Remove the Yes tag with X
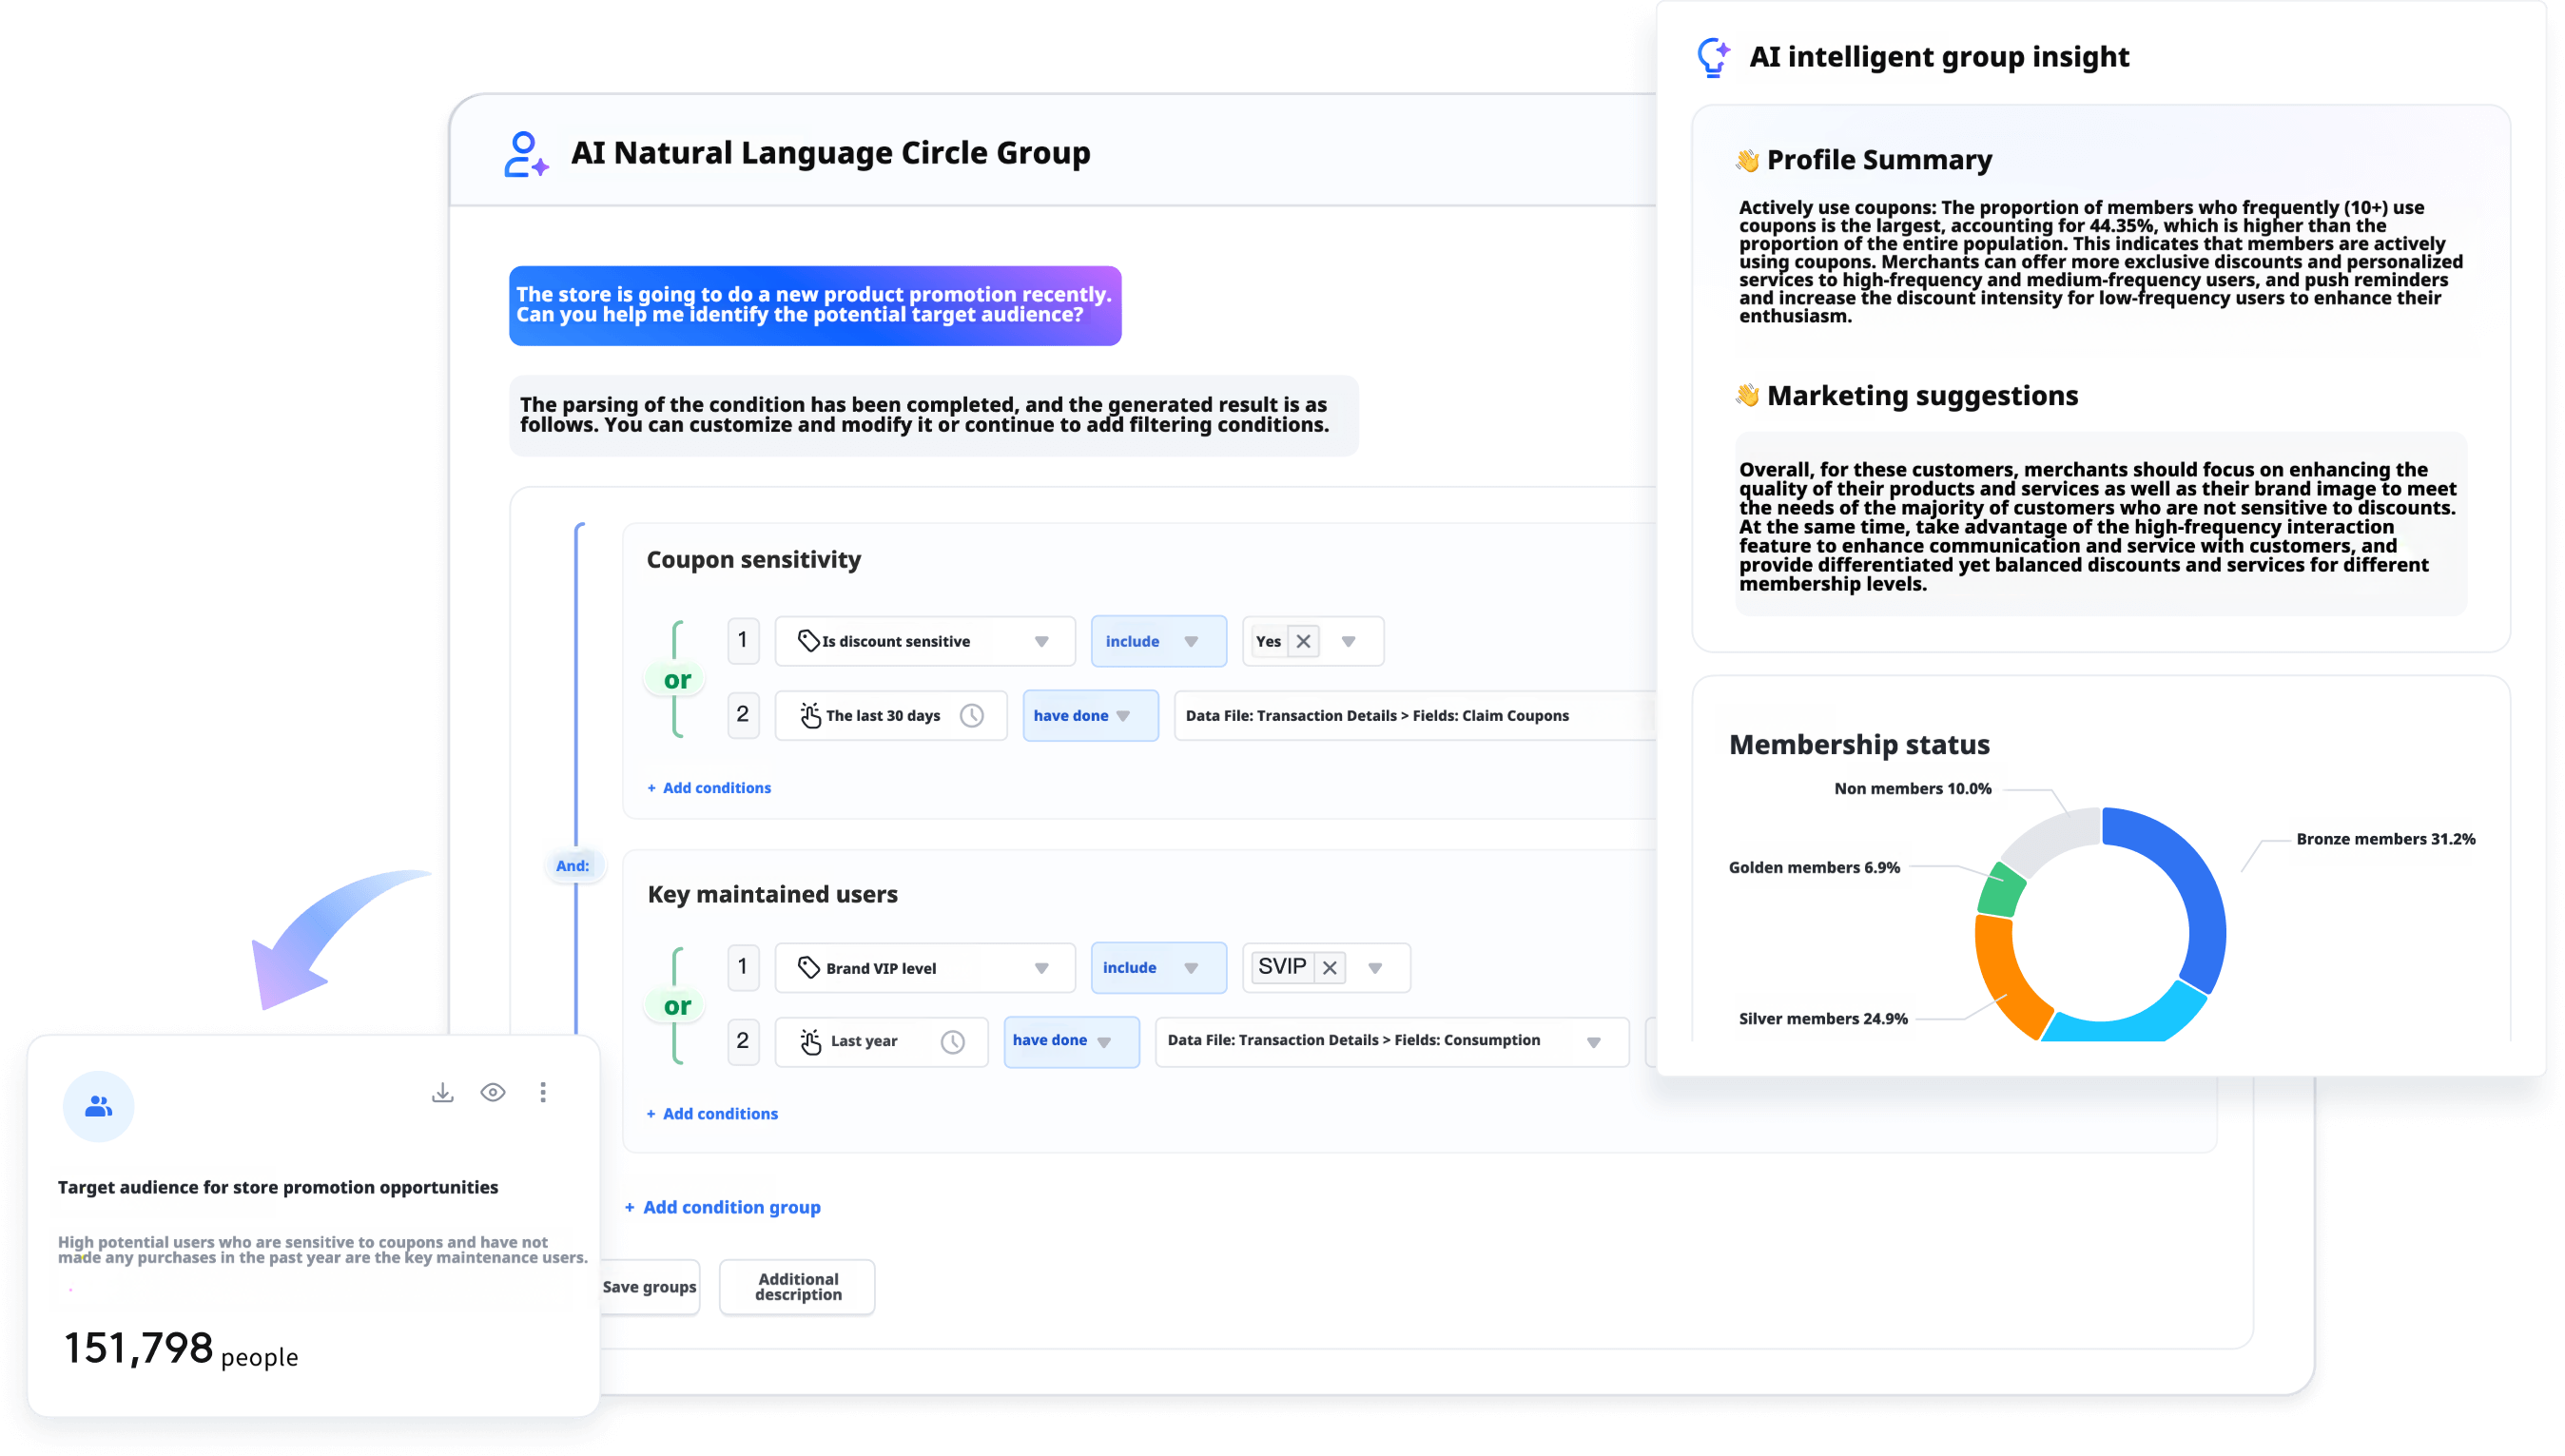The image size is (2565, 1456). (1303, 641)
